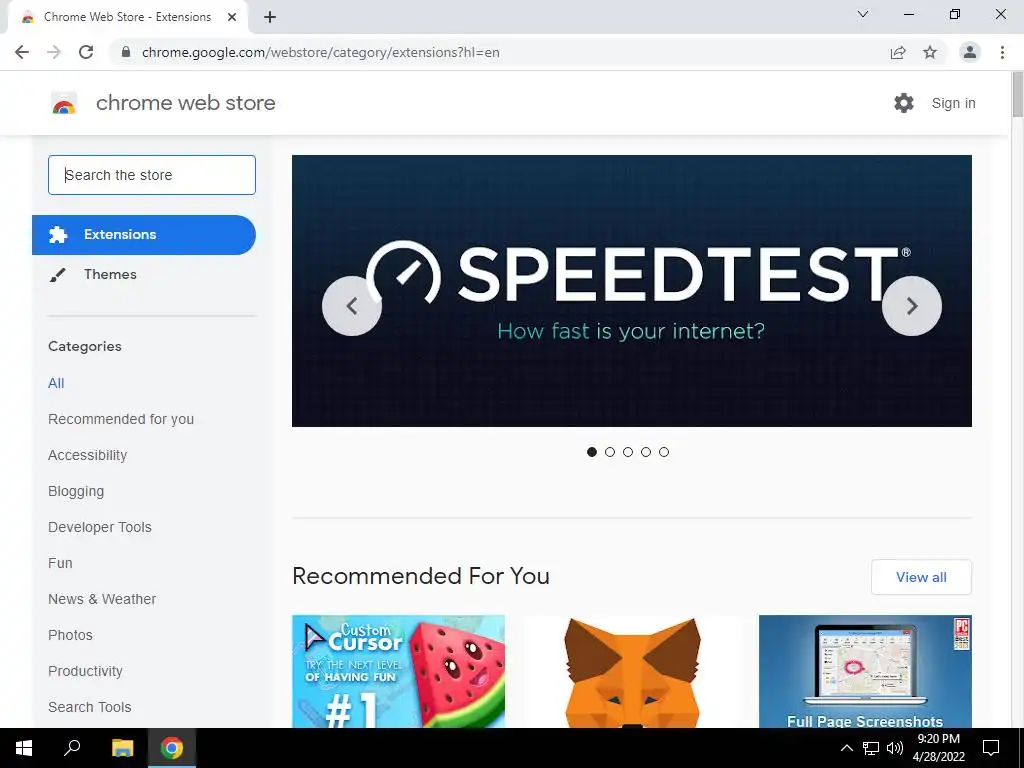Open the Windows Start menu
The image size is (1024, 768).
24,748
